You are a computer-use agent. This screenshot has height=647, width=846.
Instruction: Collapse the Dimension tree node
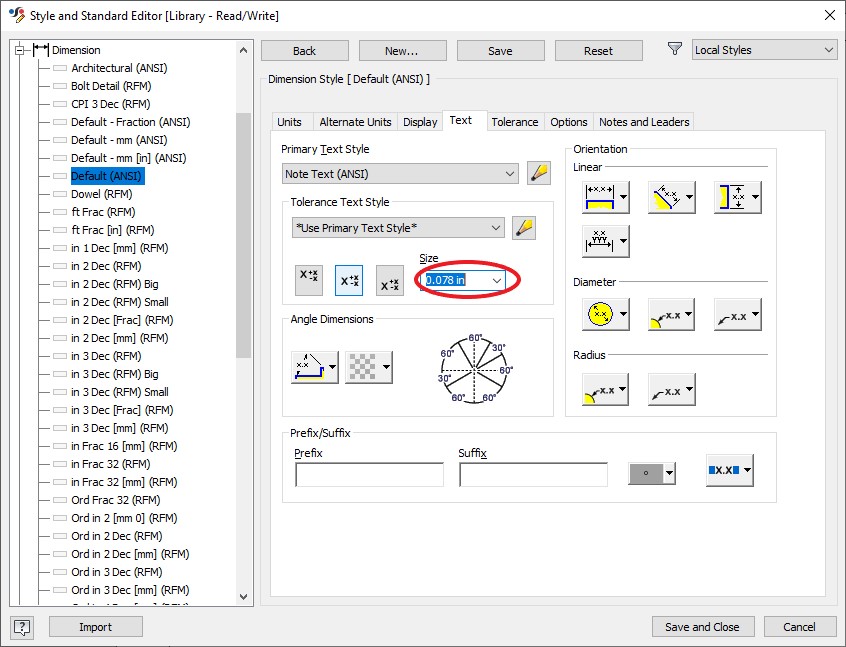pos(20,50)
